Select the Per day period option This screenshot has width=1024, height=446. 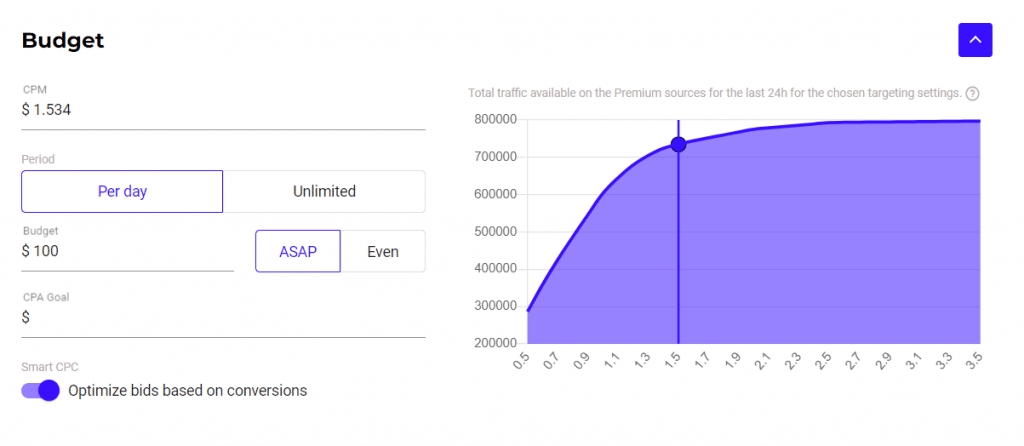click(x=122, y=191)
